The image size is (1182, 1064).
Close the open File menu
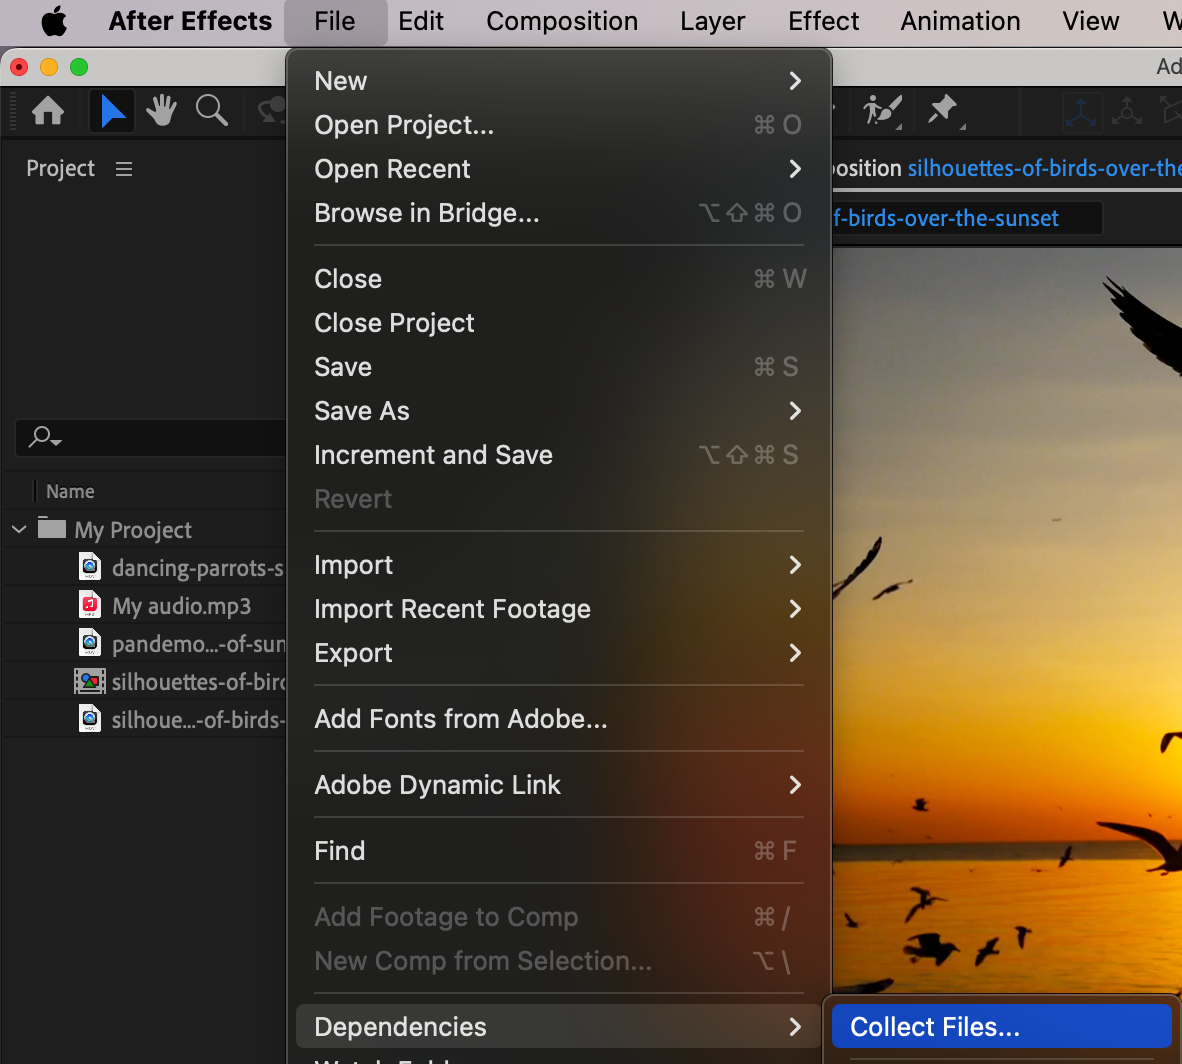tap(335, 21)
